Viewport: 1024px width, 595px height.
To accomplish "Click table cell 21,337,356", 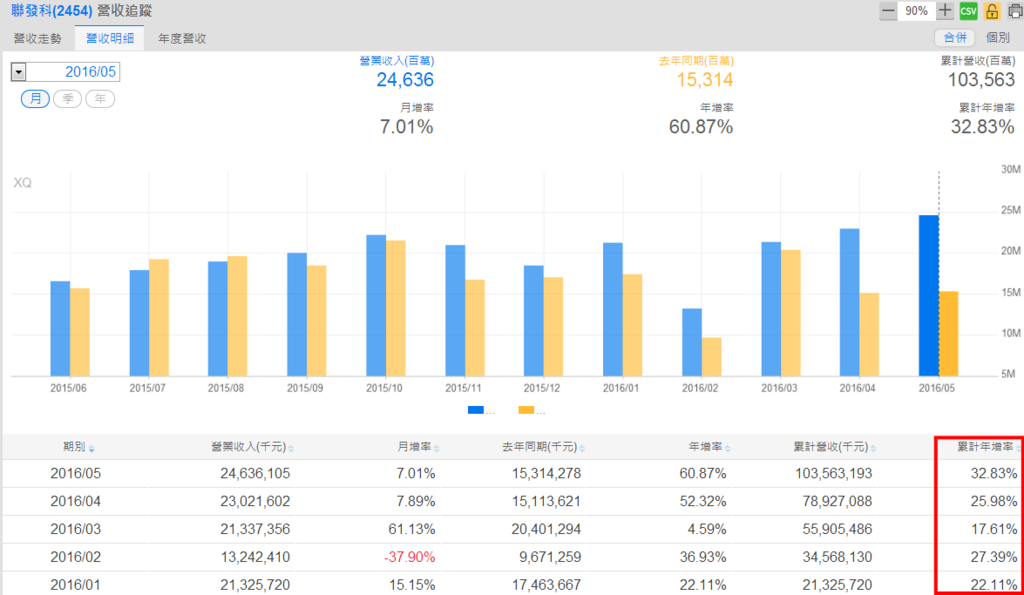I will (255, 529).
